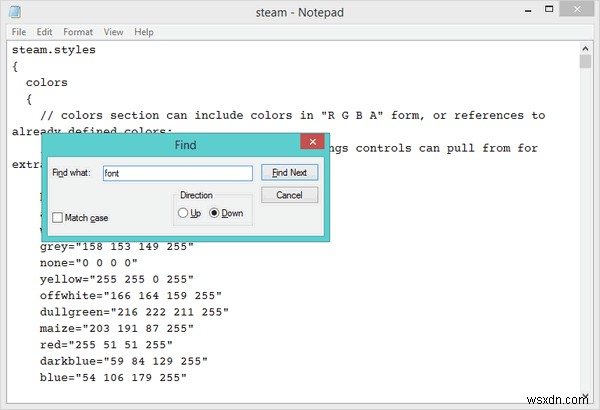Click the none="0 0 0 0" line

88,263
